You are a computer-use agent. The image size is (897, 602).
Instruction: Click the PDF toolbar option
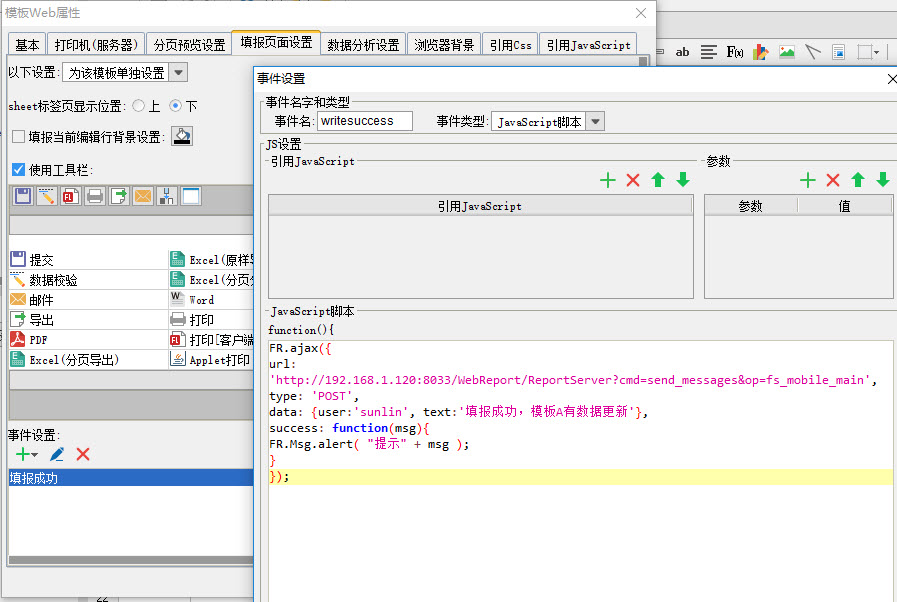click(x=88, y=340)
